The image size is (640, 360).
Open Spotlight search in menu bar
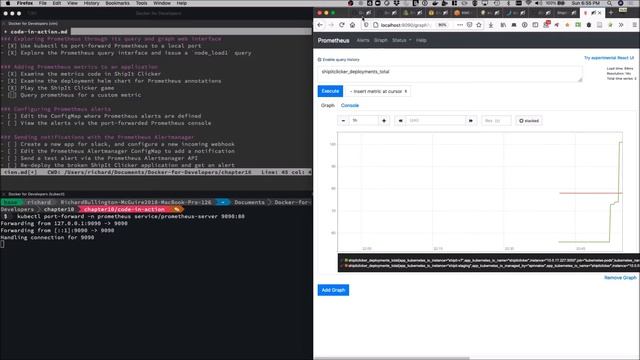pyautogui.click(x=609, y=3)
